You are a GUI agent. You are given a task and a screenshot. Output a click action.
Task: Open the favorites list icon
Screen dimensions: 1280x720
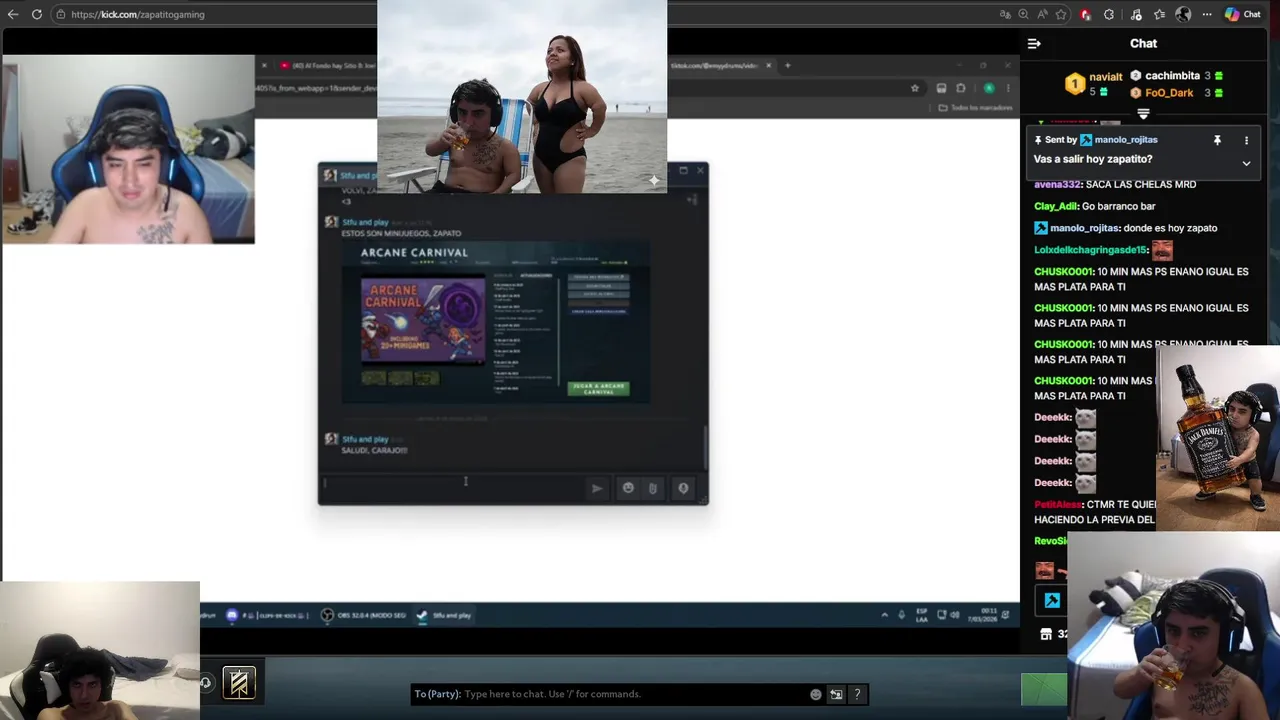(1159, 14)
